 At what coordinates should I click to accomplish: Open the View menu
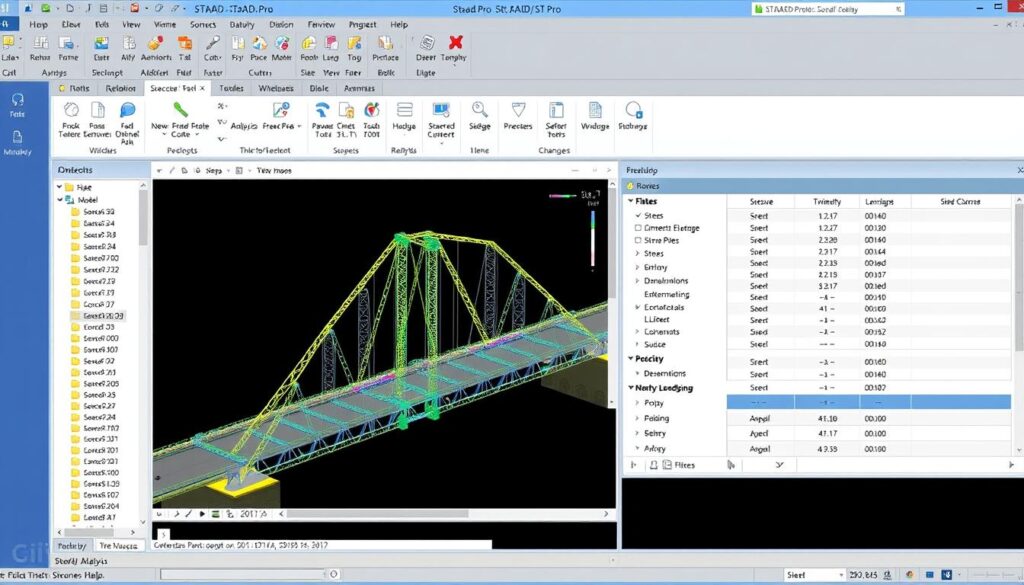point(131,24)
